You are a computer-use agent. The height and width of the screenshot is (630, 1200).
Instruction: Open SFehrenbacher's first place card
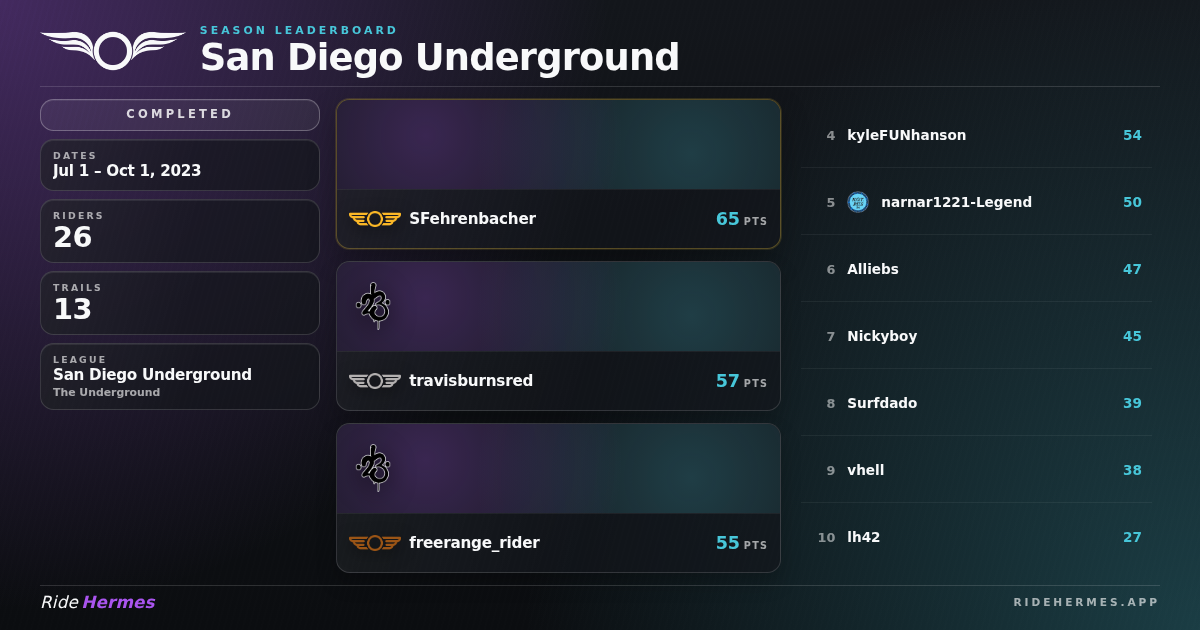point(558,174)
